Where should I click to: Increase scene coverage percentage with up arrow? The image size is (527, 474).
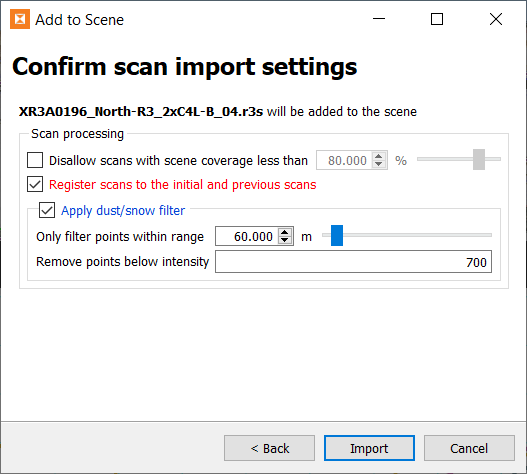(379, 156)
